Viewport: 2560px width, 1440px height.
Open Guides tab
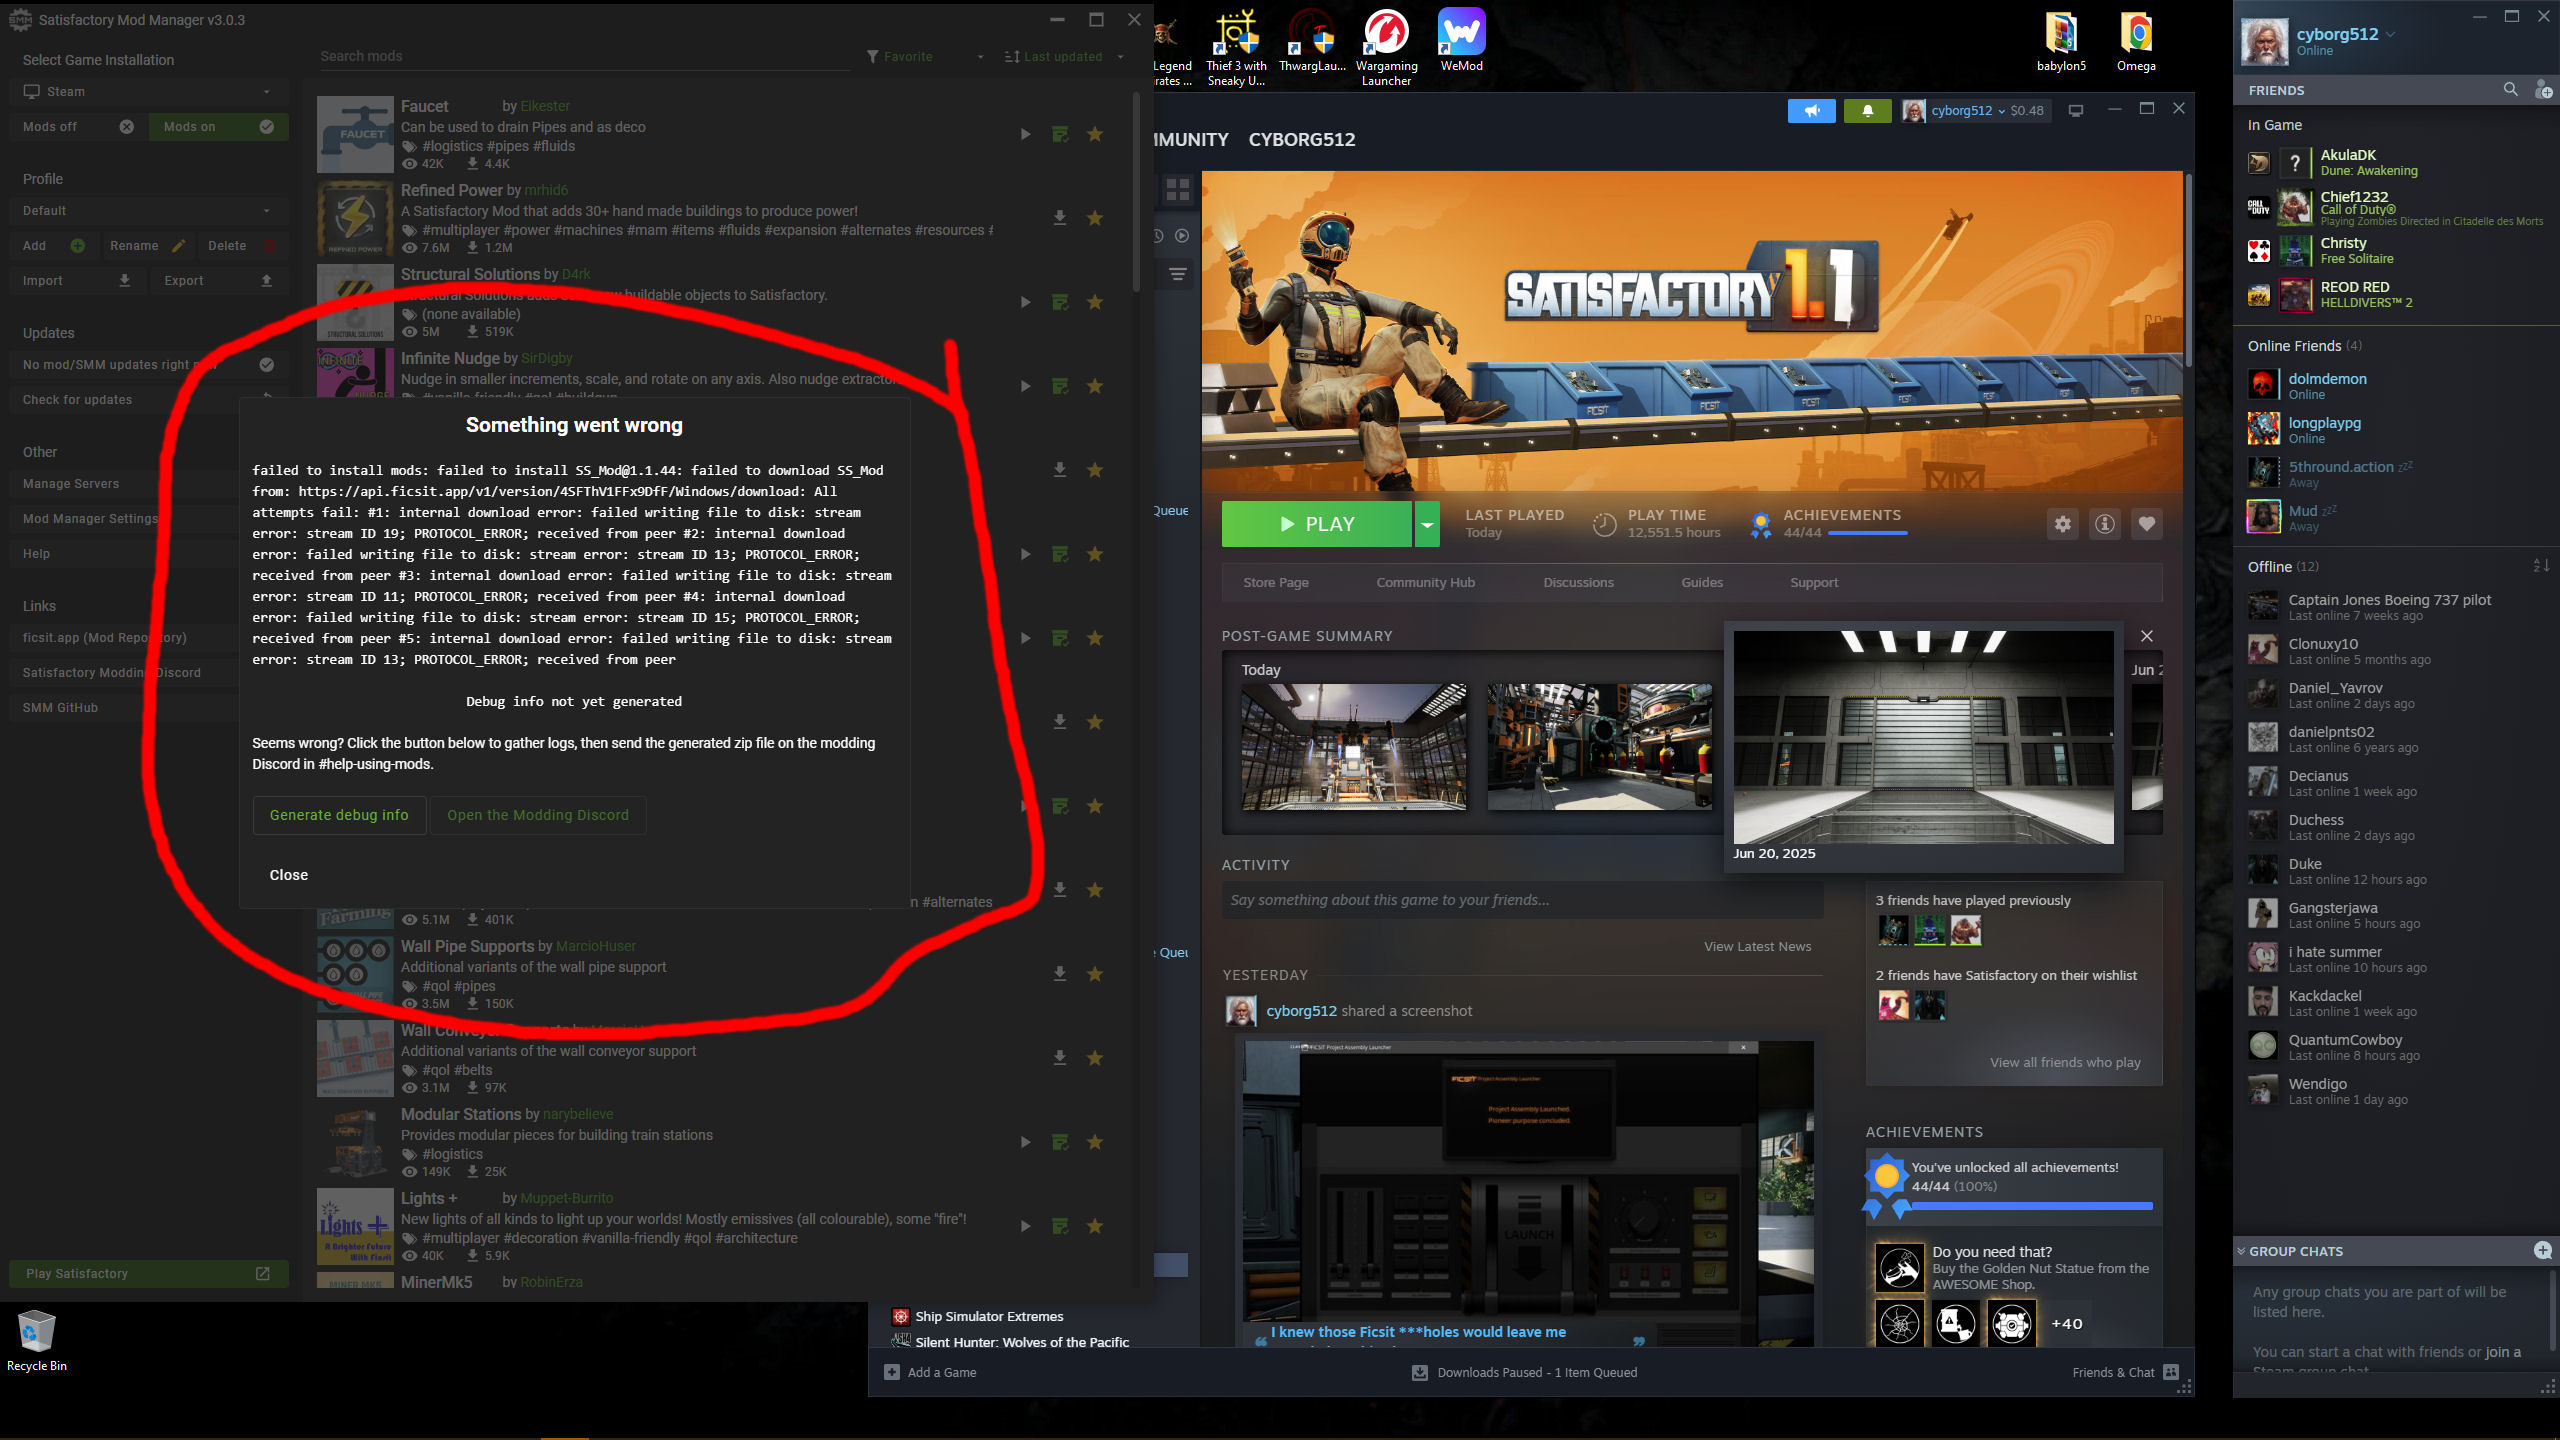(x=1702, y=582)
